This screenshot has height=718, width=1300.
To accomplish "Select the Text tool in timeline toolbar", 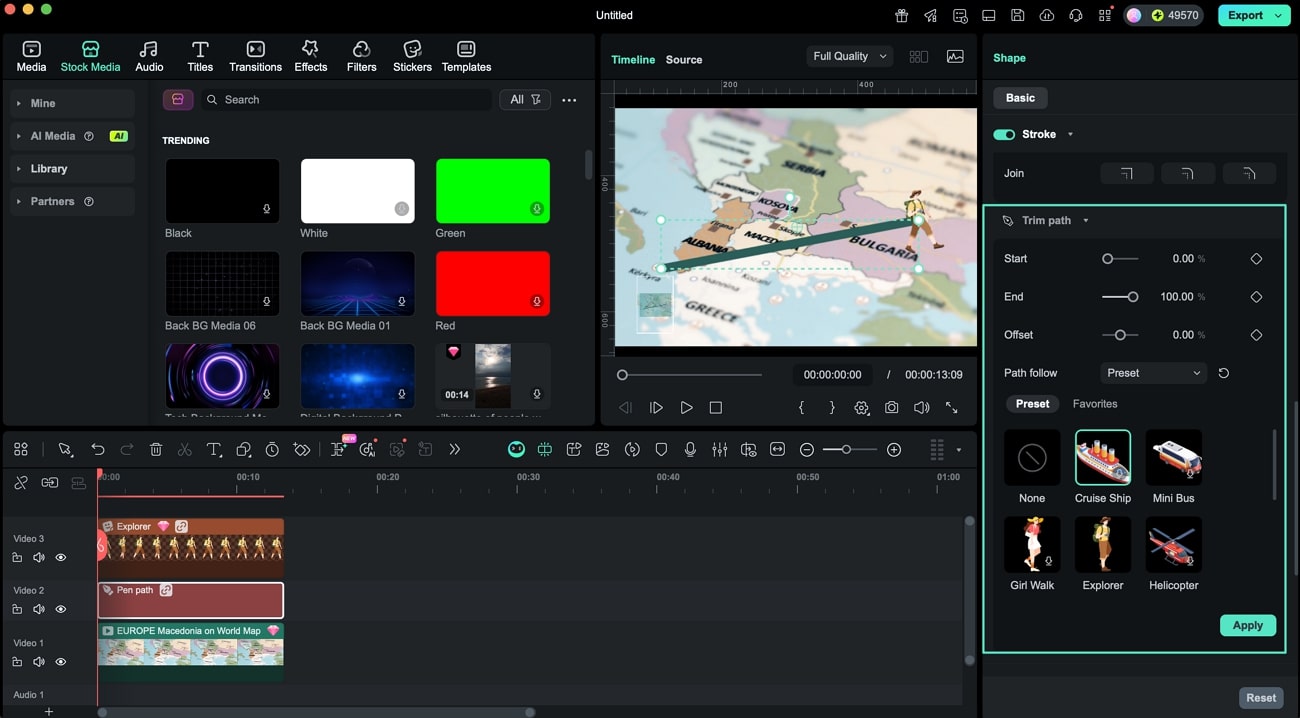I will 214,450.
